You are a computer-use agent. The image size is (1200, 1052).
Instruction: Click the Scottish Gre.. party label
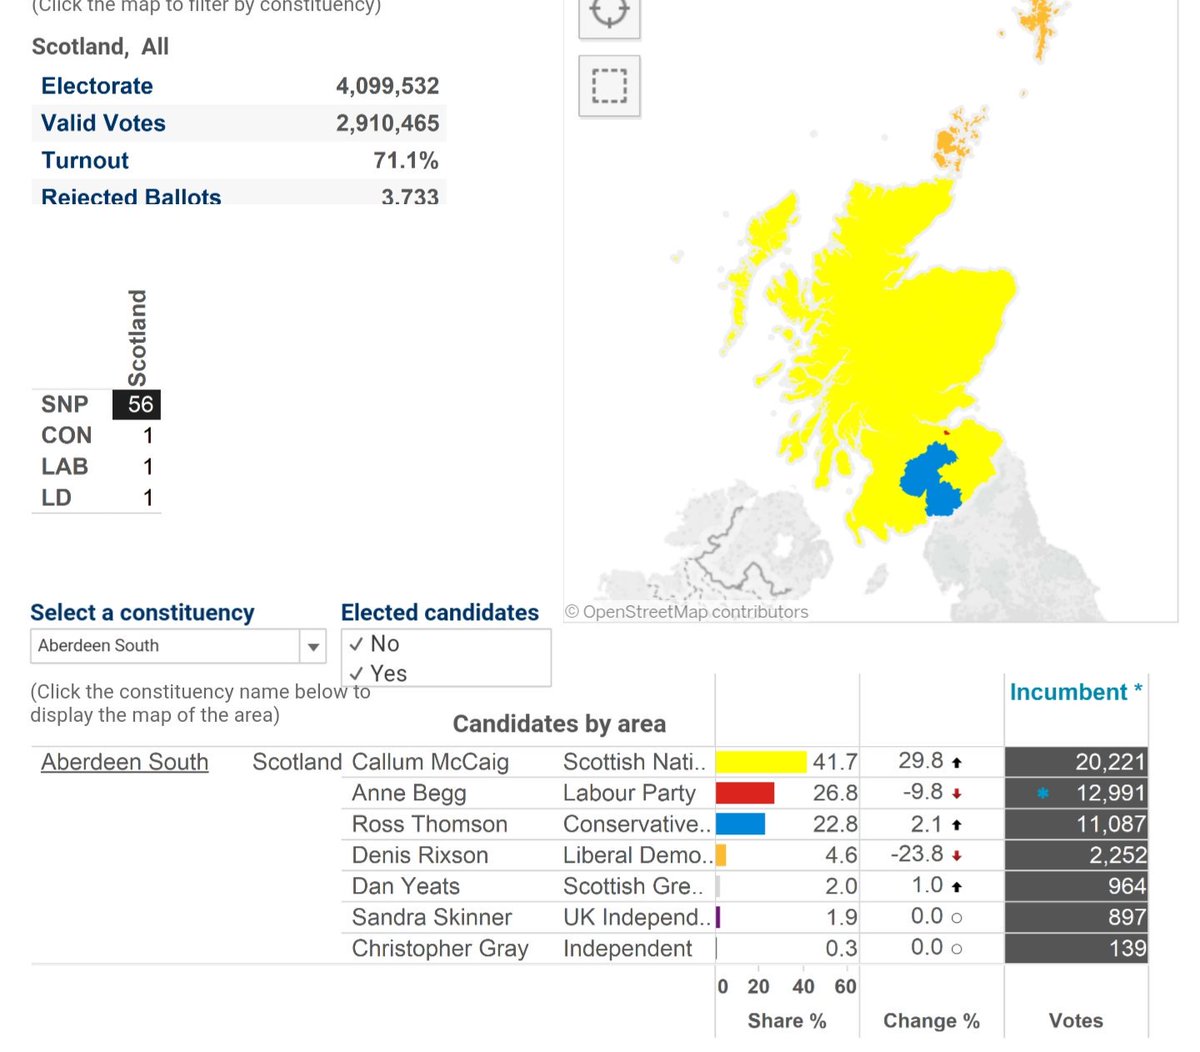(633, 886)
